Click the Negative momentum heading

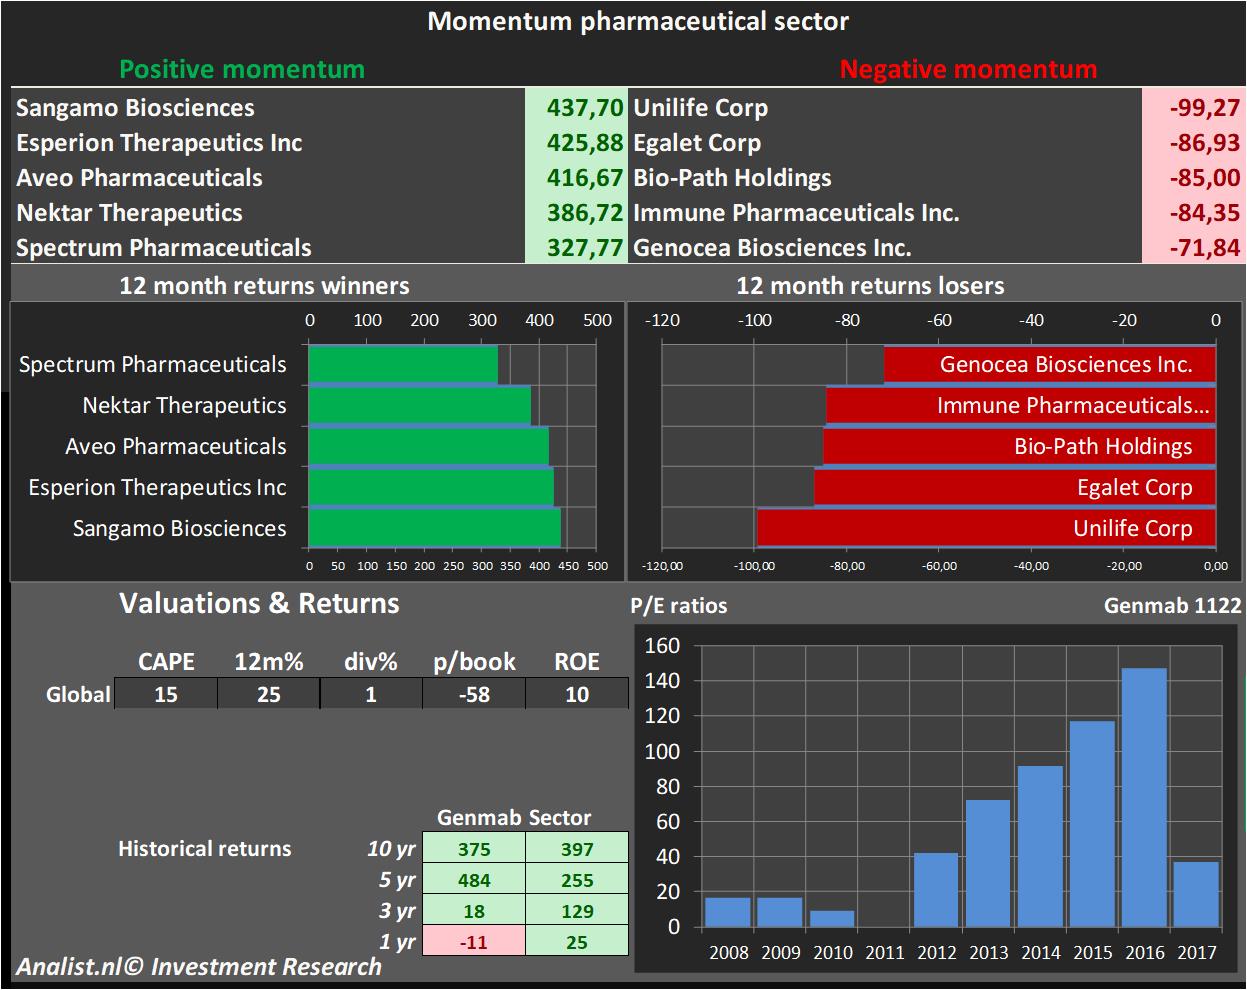point(968,69)
